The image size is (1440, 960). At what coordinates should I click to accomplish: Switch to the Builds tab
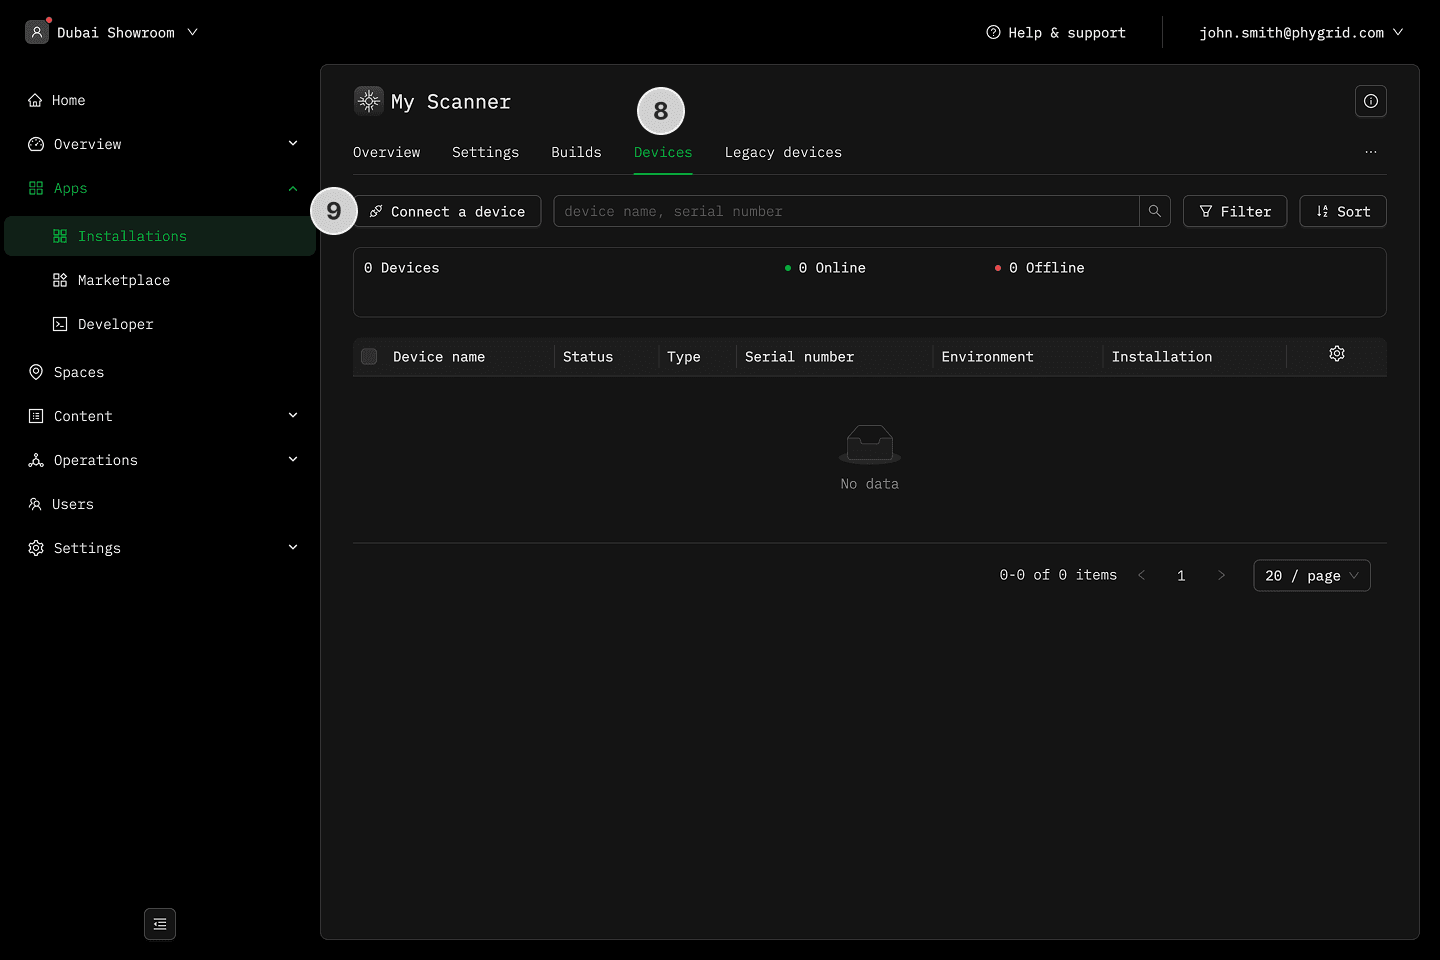pyautogui.click(x=576, y=152)
